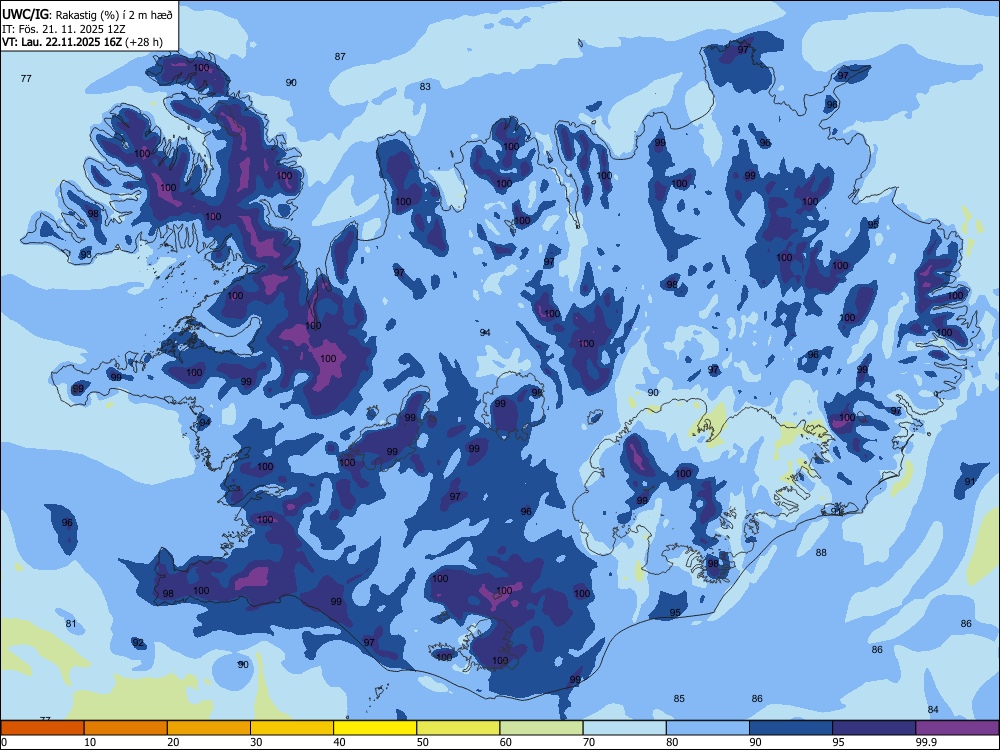This screenshot has height=750, width=1000.
Task: Select the indigo 95–99.9 legend swatch
Action: (x=874, y=728)
